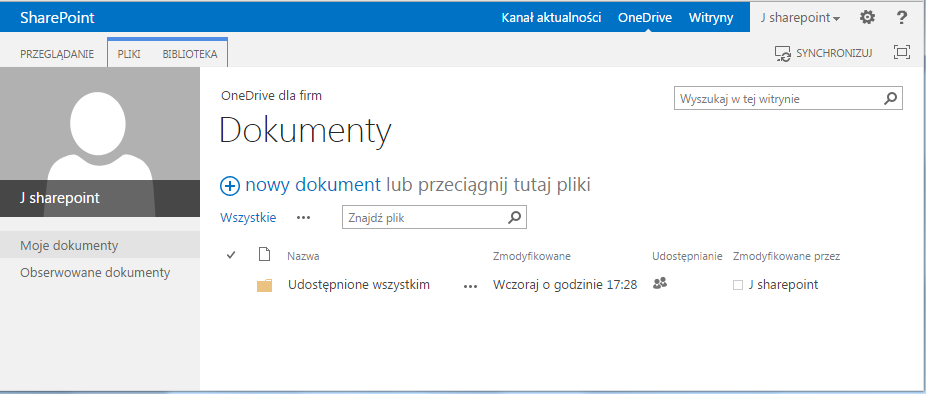This screenshot has height=394, width=926.
Task: Select the Wszystkie view link
Action: (248, 217)
